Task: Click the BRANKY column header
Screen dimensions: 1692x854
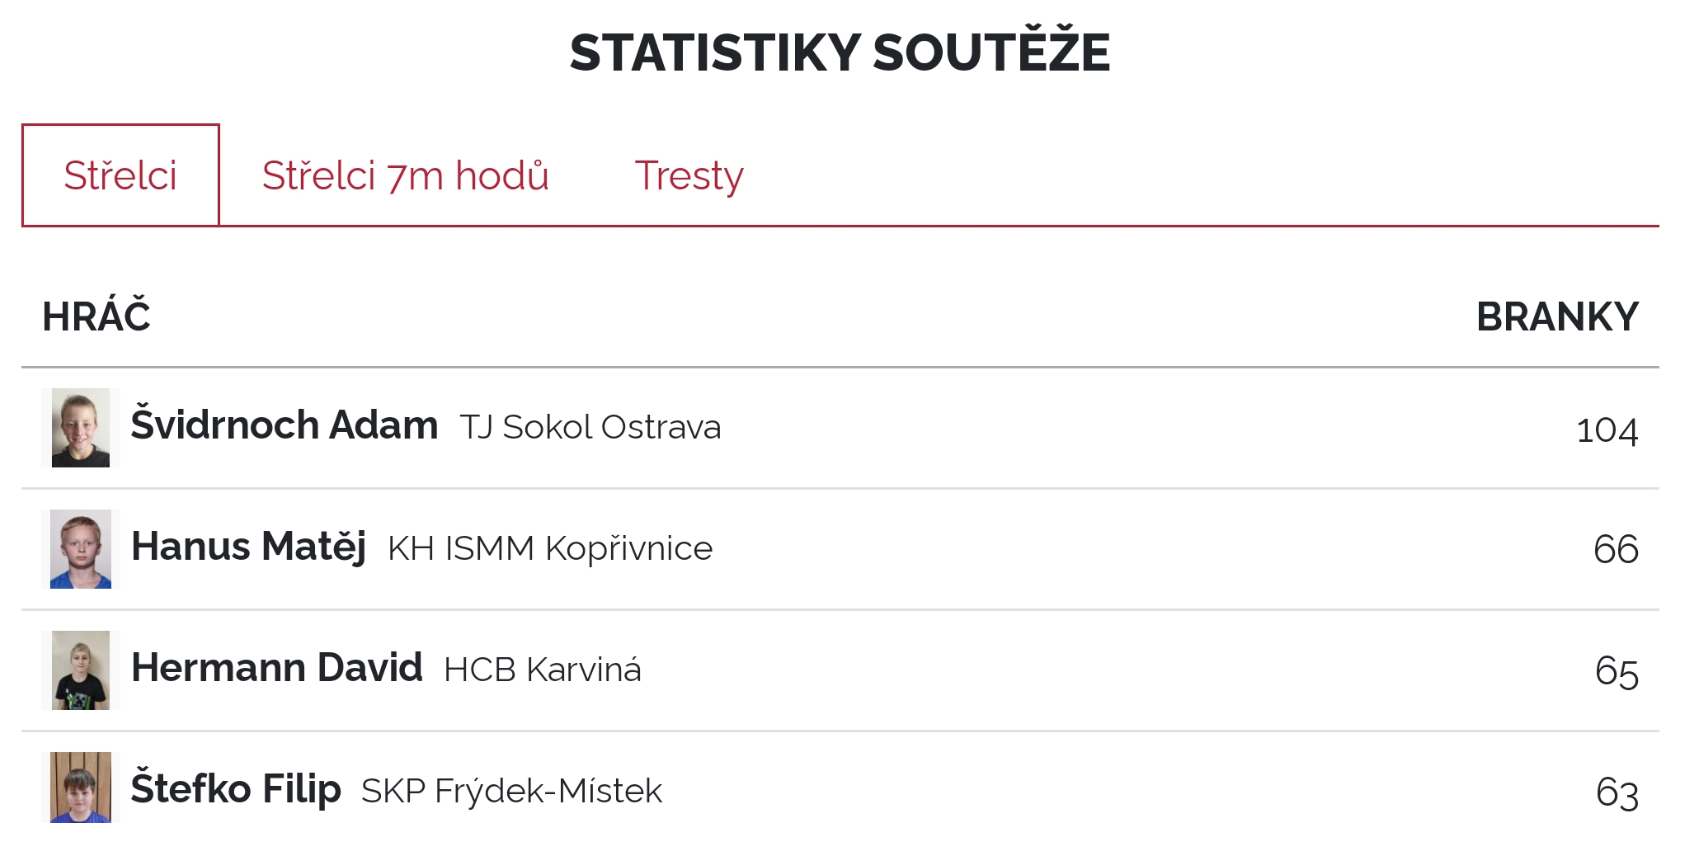Action: point(1557,317)
